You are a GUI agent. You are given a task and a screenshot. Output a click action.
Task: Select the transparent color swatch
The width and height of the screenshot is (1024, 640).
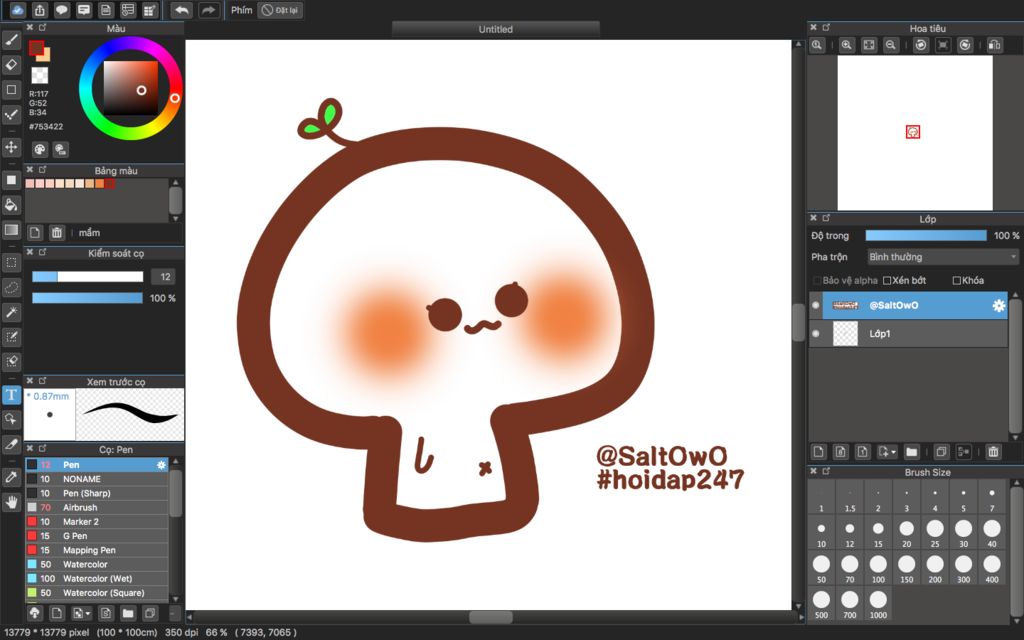tap(40, 75)
